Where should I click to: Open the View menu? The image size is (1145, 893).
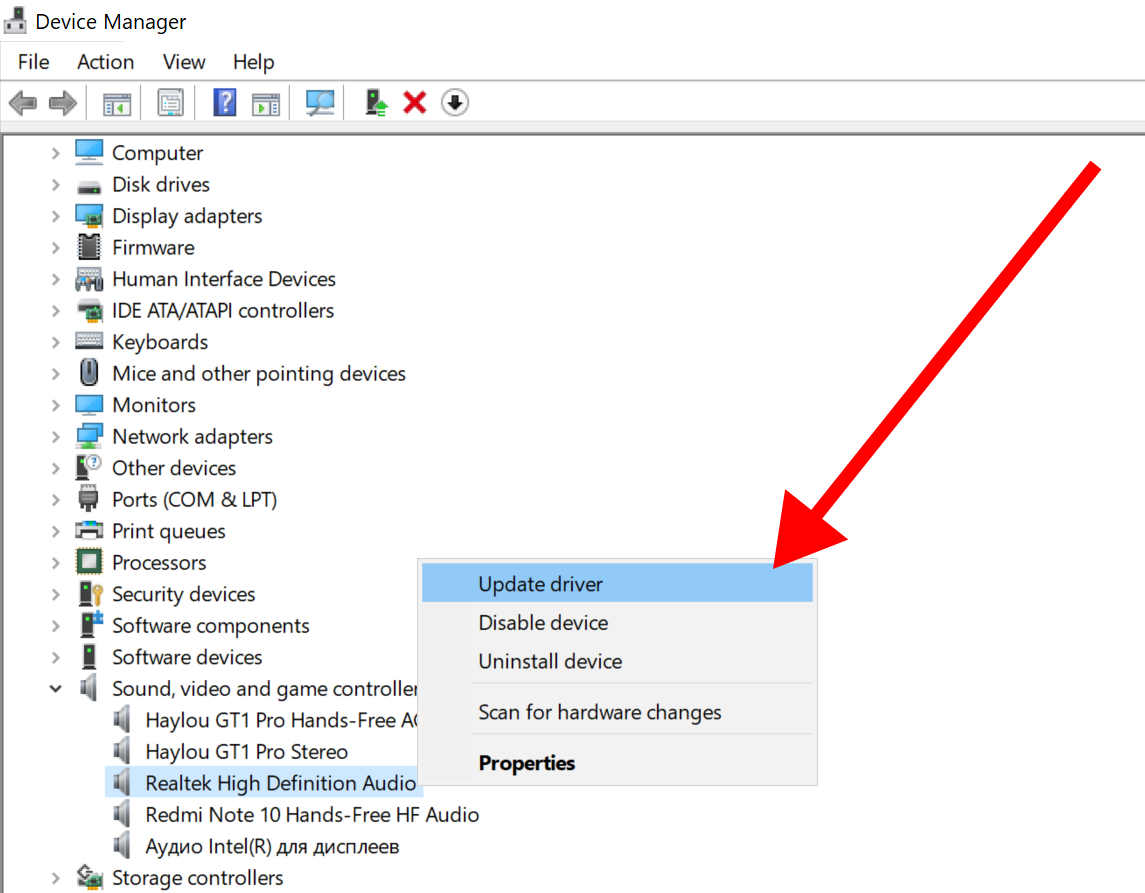point(183,62)
